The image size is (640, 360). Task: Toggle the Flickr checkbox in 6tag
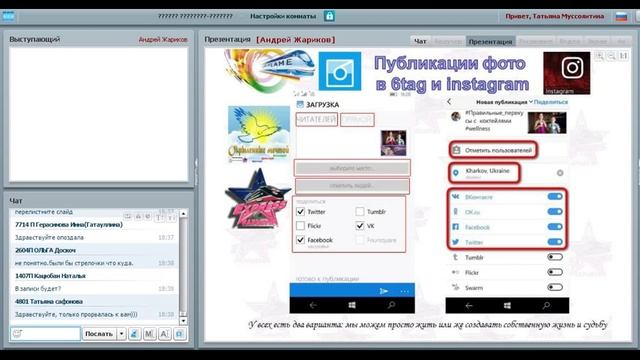point(300,226)
